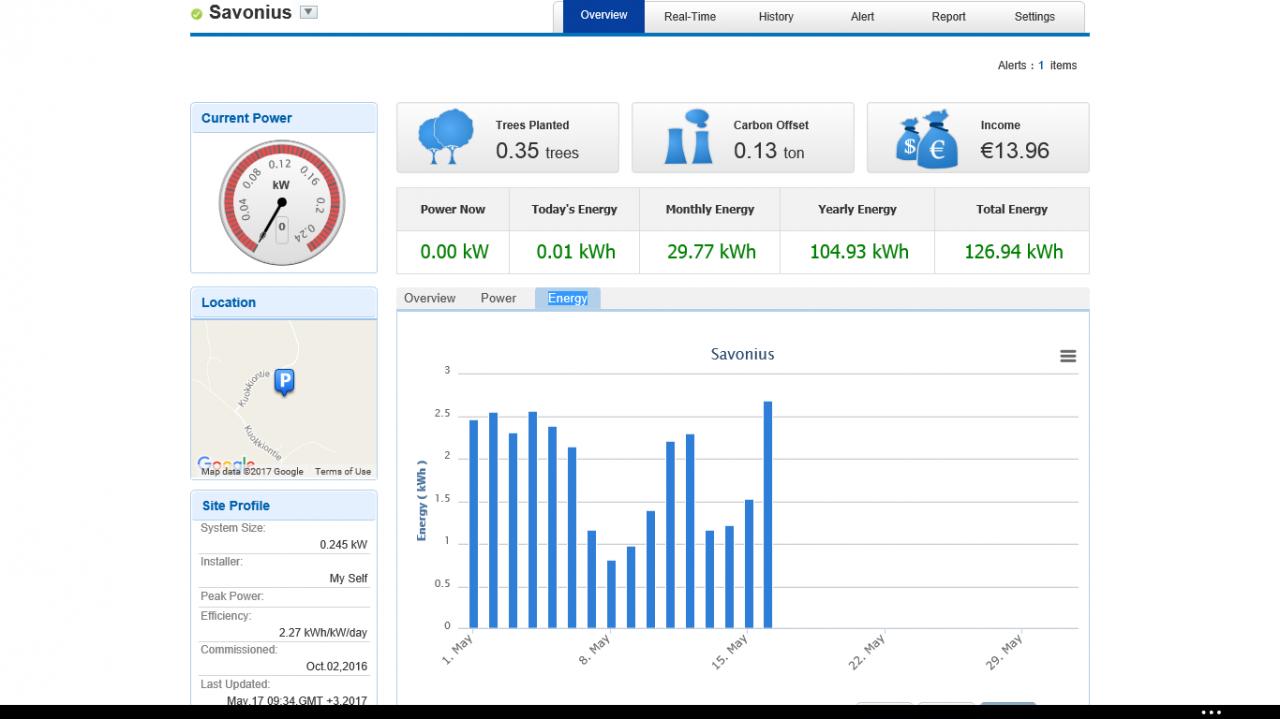Click Monthly Energy value 29.77 kWh

(x=711, y=252)
